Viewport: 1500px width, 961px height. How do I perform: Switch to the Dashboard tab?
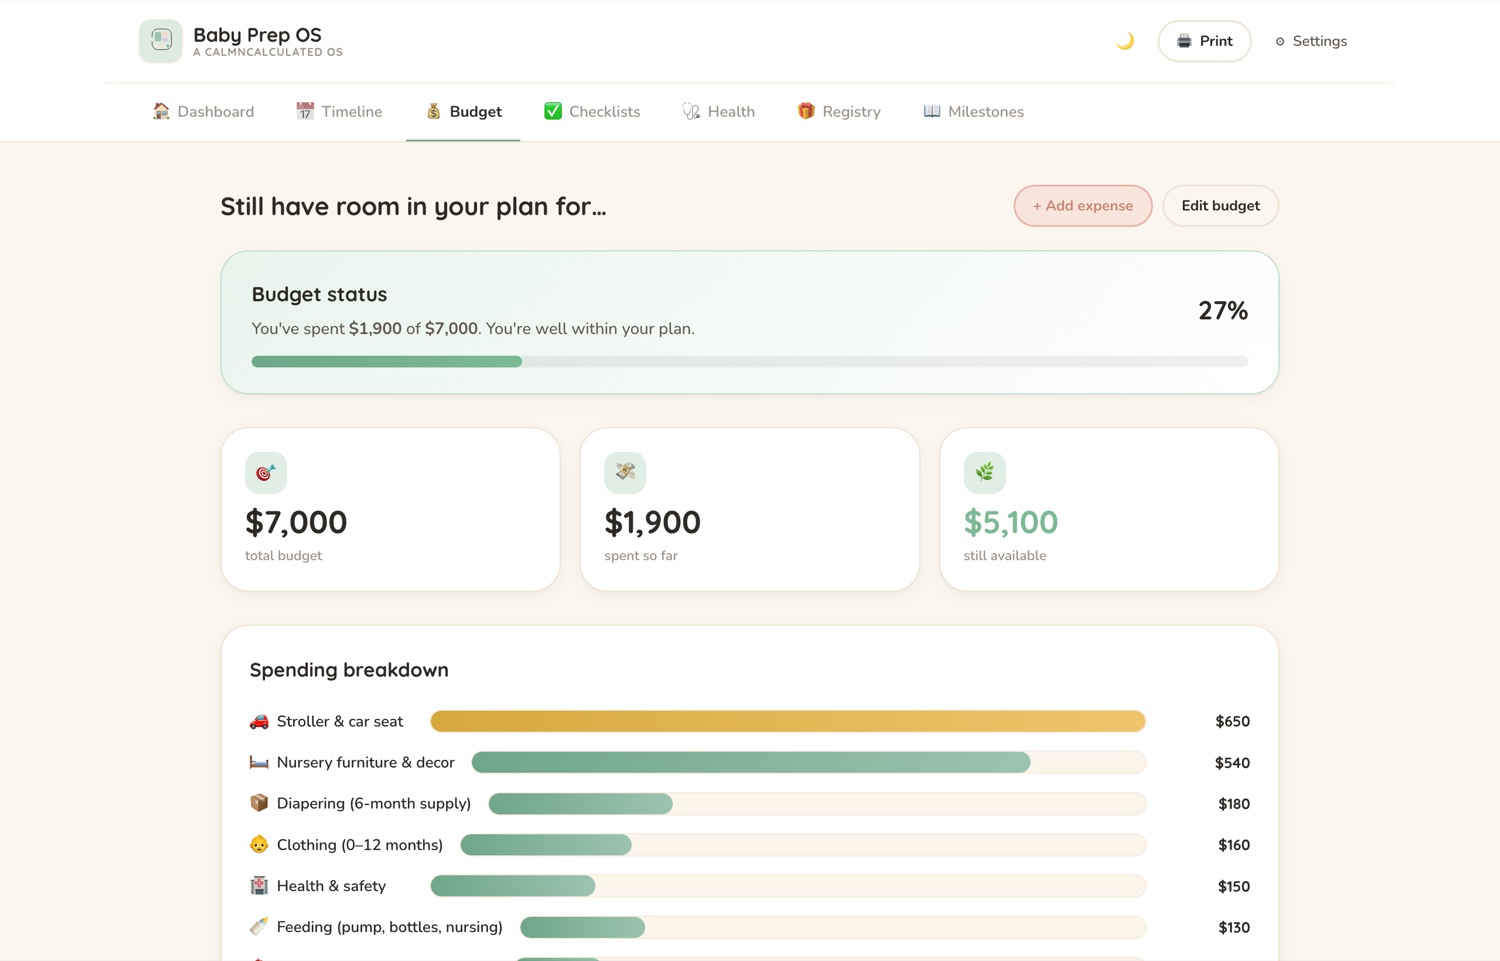pos(203,112)
